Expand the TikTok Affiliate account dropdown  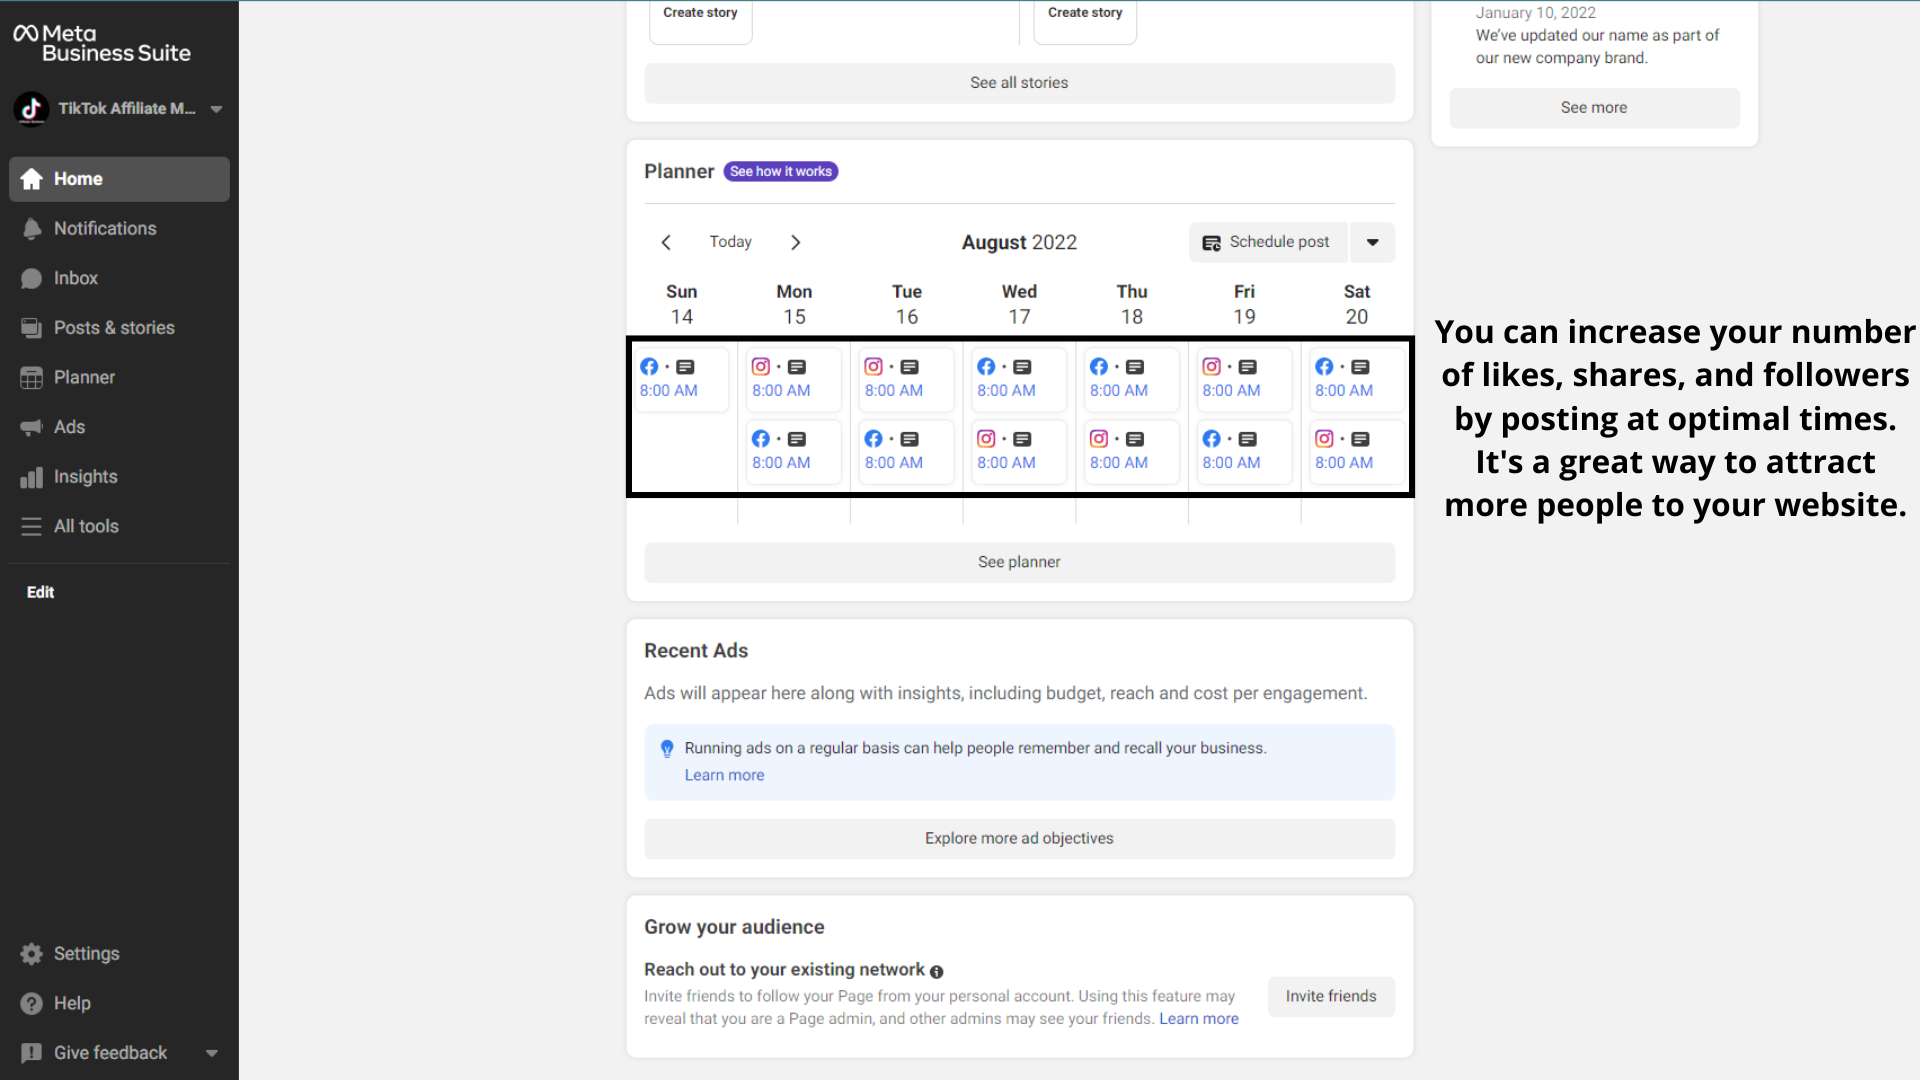click(x=216, y=109)
